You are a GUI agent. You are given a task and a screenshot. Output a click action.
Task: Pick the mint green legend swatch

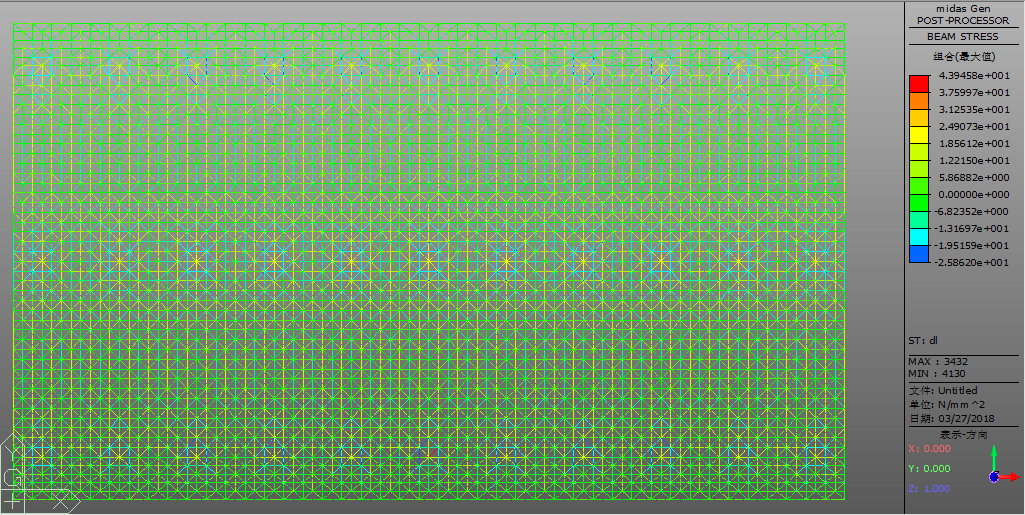pos(918,220)
